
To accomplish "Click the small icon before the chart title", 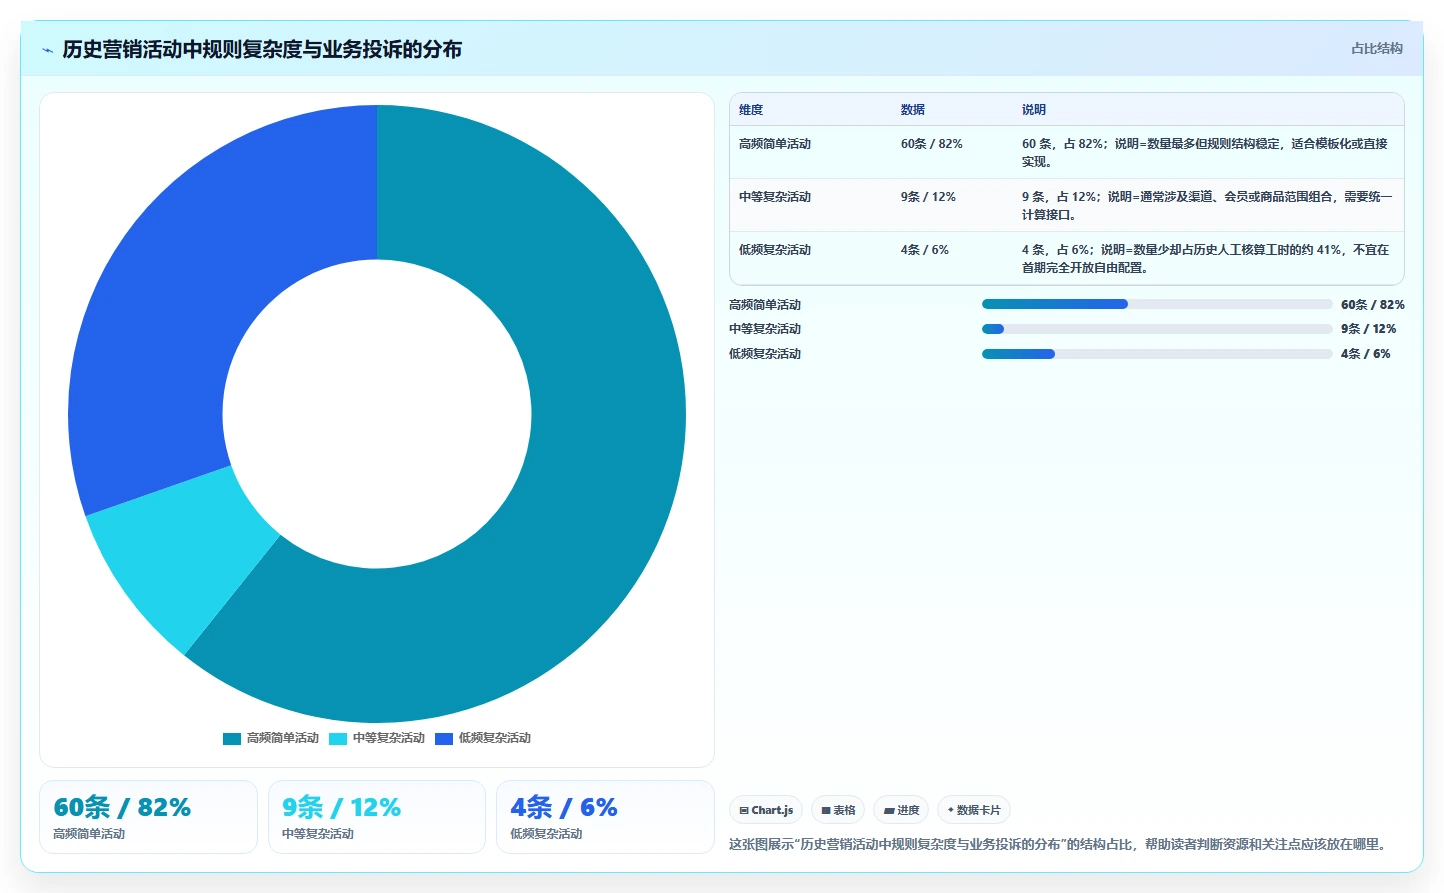I will tap(47, 50).
